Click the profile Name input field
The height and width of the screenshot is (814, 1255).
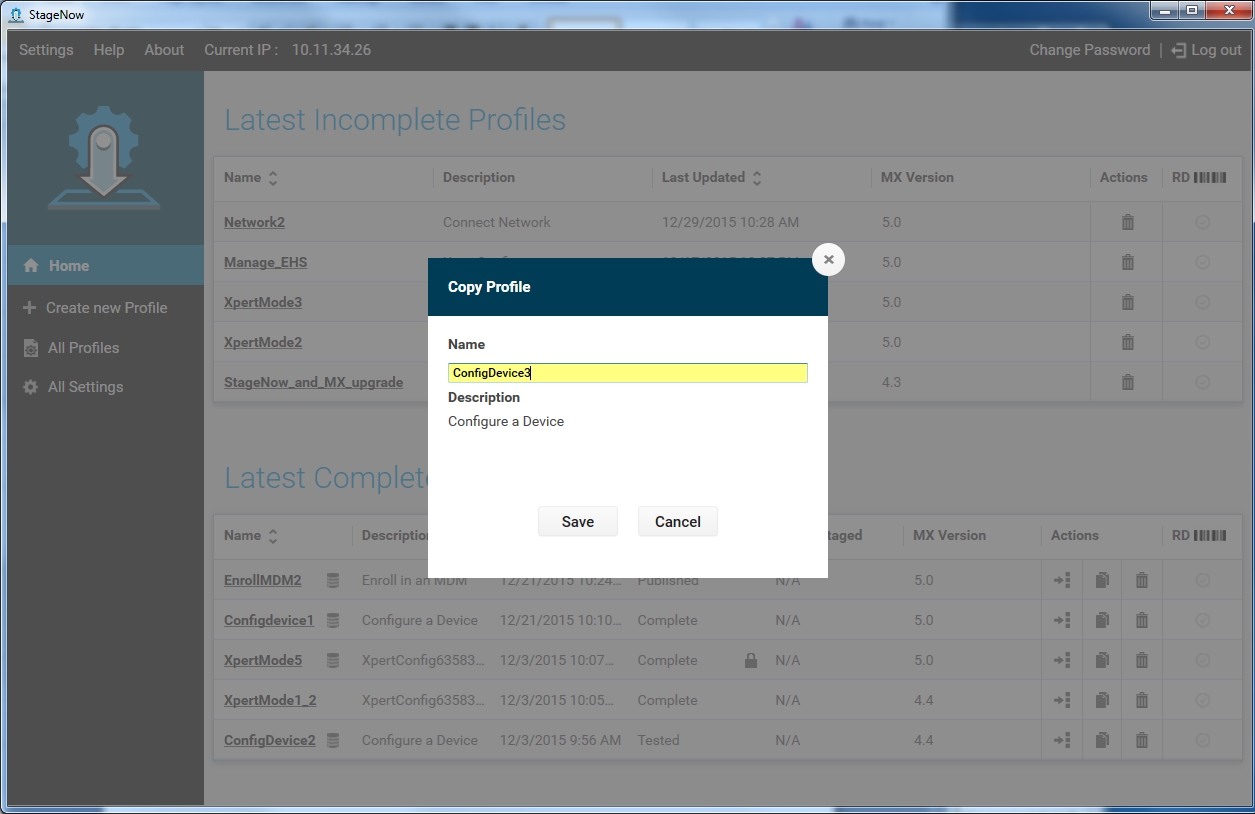(627, 373)
